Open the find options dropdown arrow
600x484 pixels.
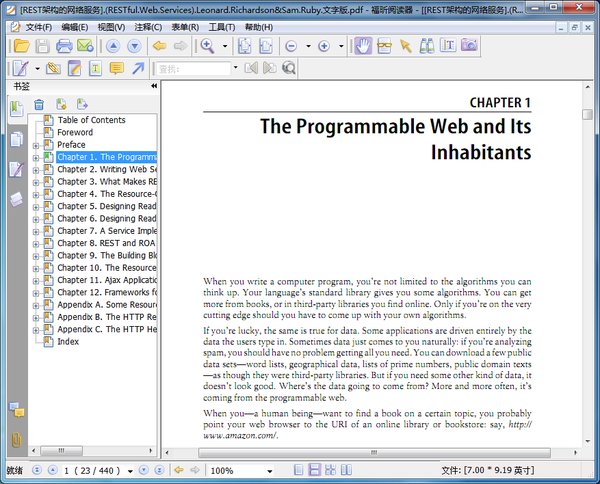235,68
